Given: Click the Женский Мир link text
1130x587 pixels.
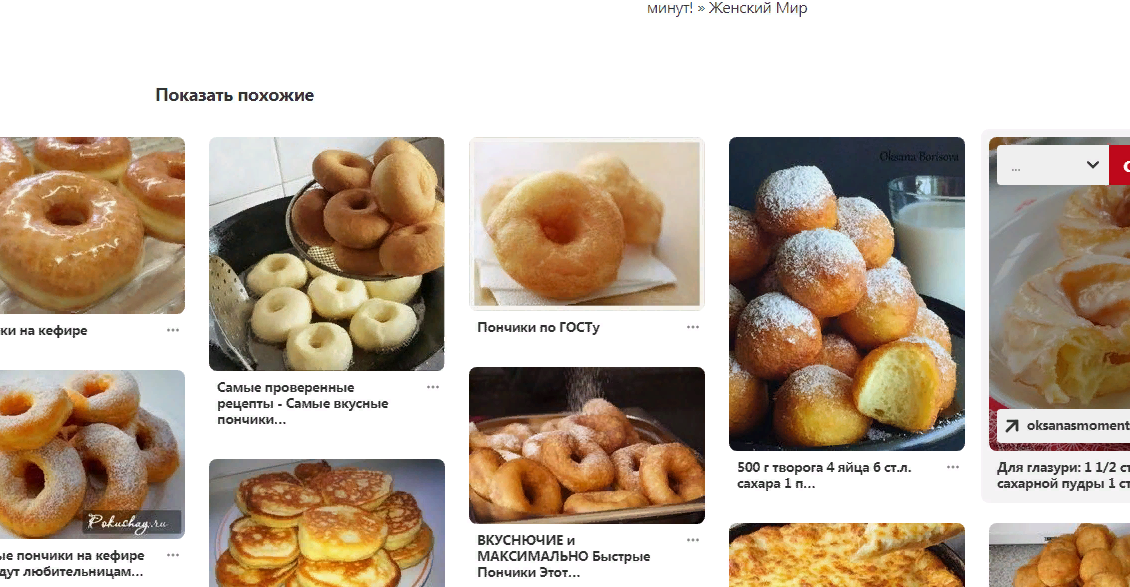Looking at the screenshot, I should [x=758, y=9].
